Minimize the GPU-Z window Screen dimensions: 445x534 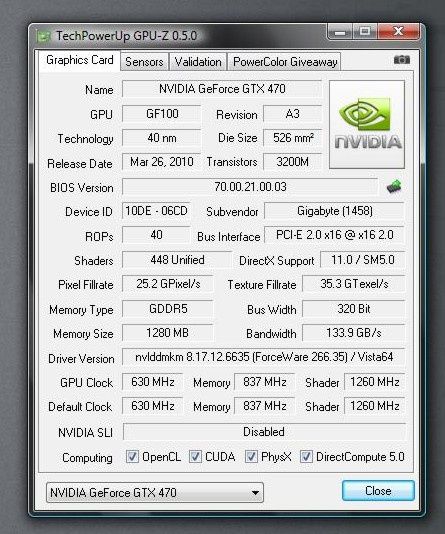340,32
